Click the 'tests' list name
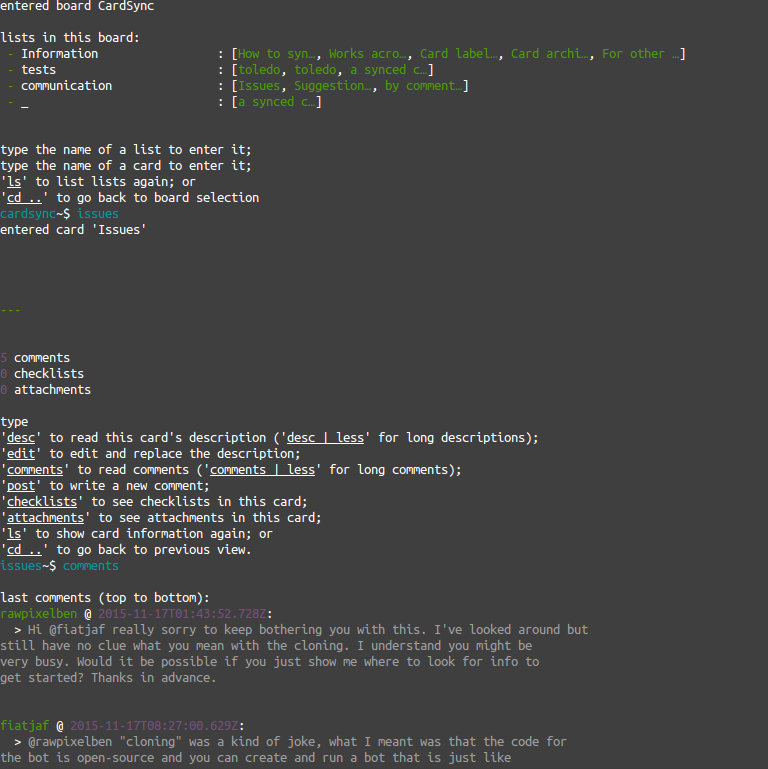The image size is (768, 769). coord(38,70)
